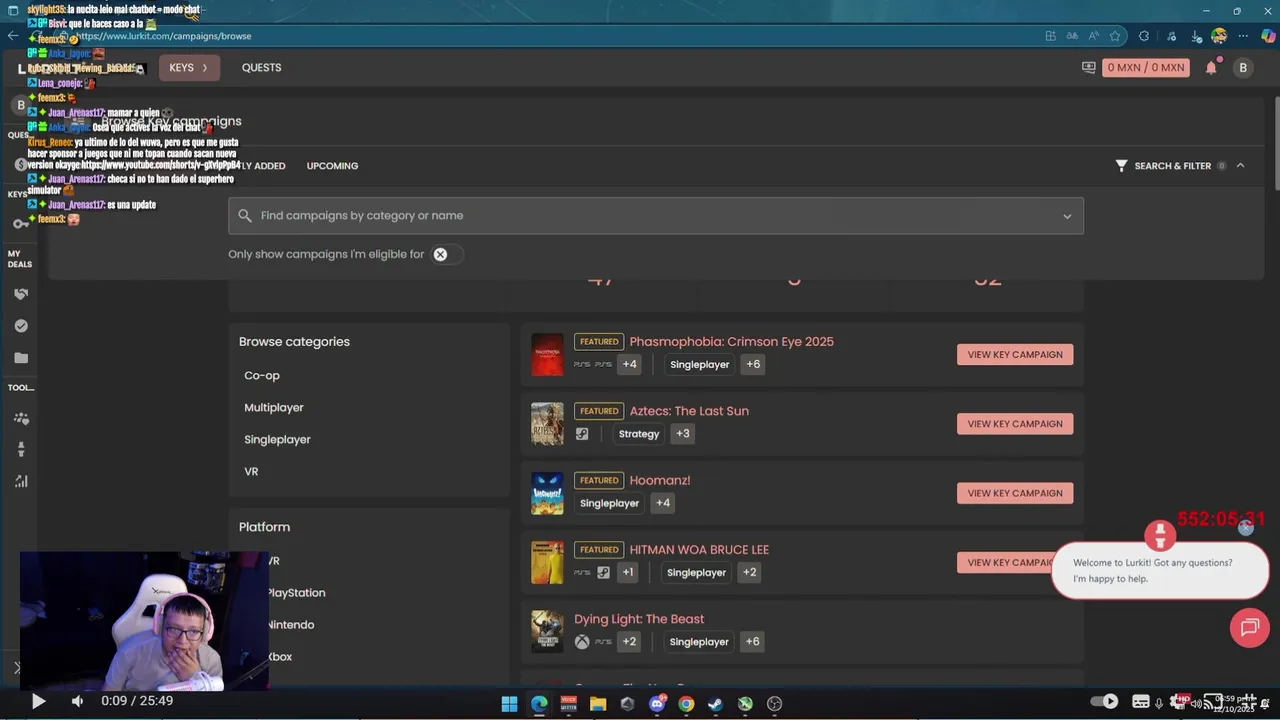Open browser extensions puzzle icon

[x=1146, y=36]
